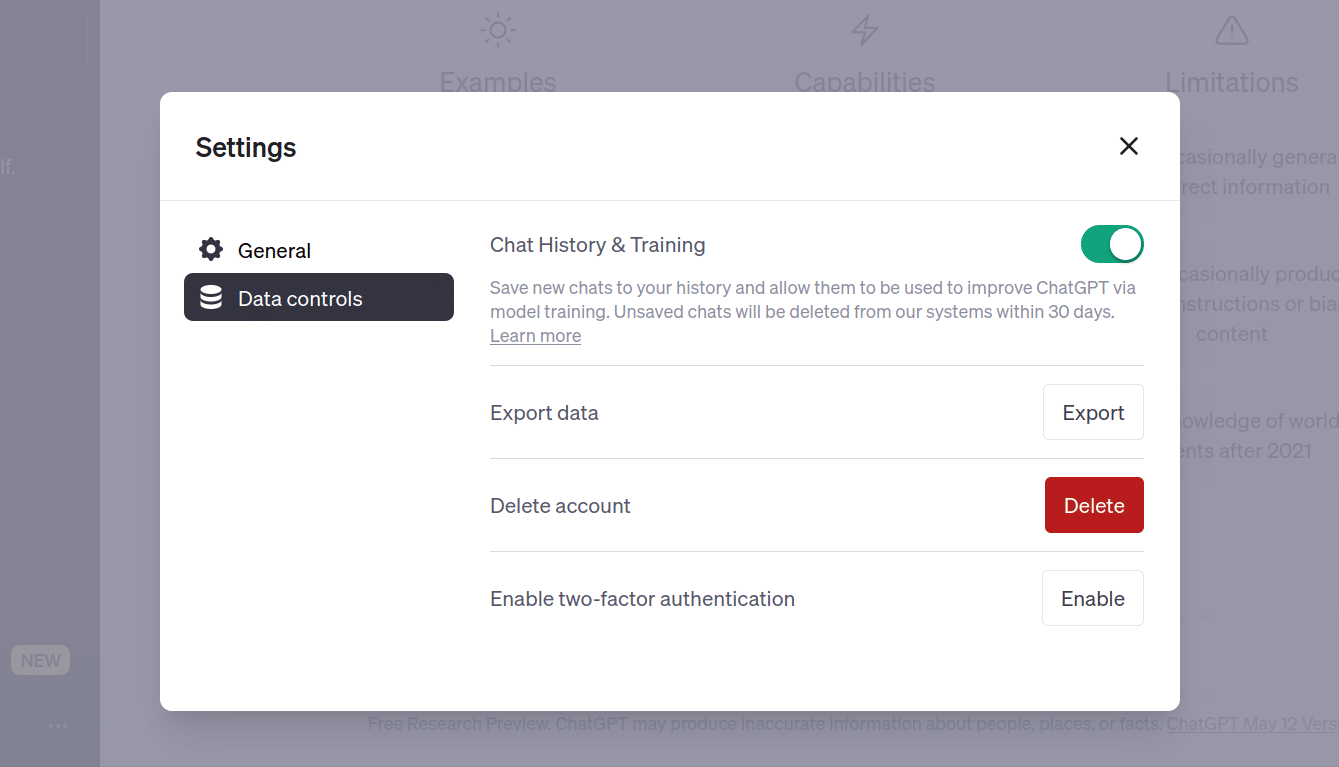Click the Chat History & Training label
Image resolution: width=1339 pixels, height=767 pixels.
coord(597,245)
